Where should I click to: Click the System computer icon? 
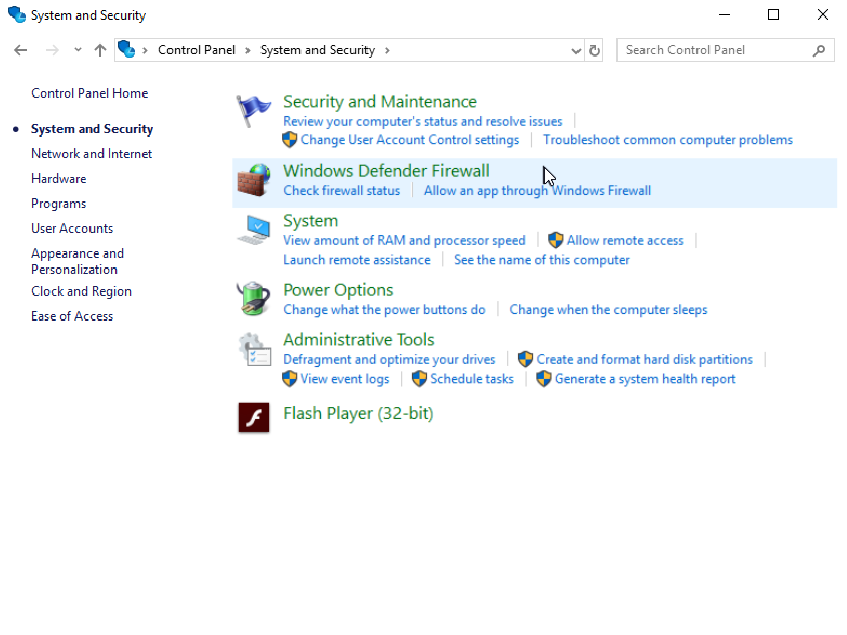click(x=253, y=230)
